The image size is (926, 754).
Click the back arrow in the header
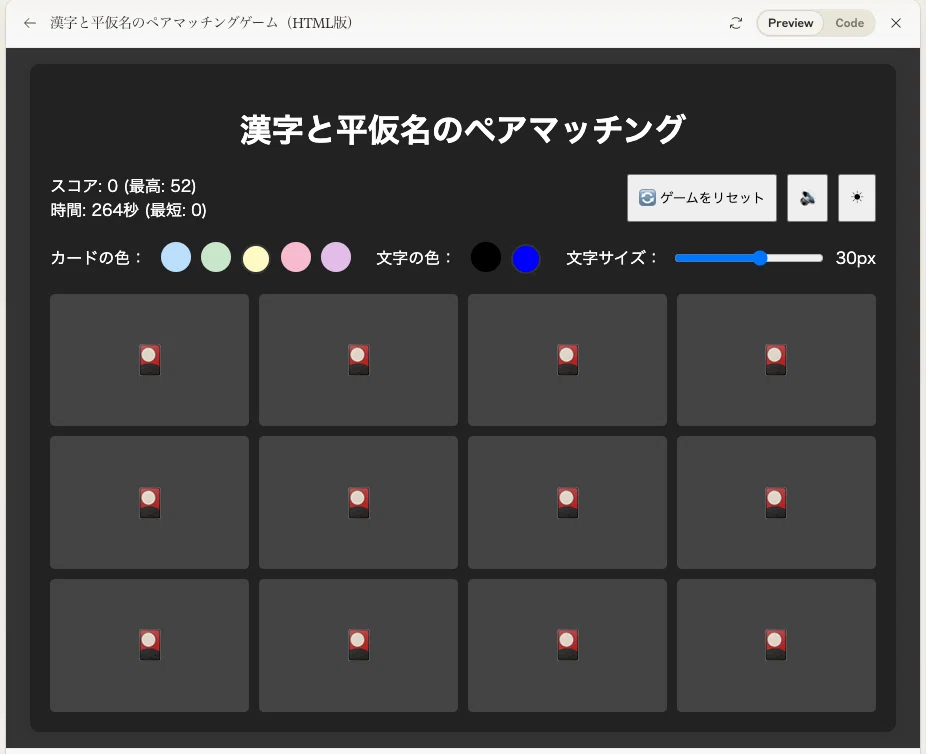click(30, 23)
